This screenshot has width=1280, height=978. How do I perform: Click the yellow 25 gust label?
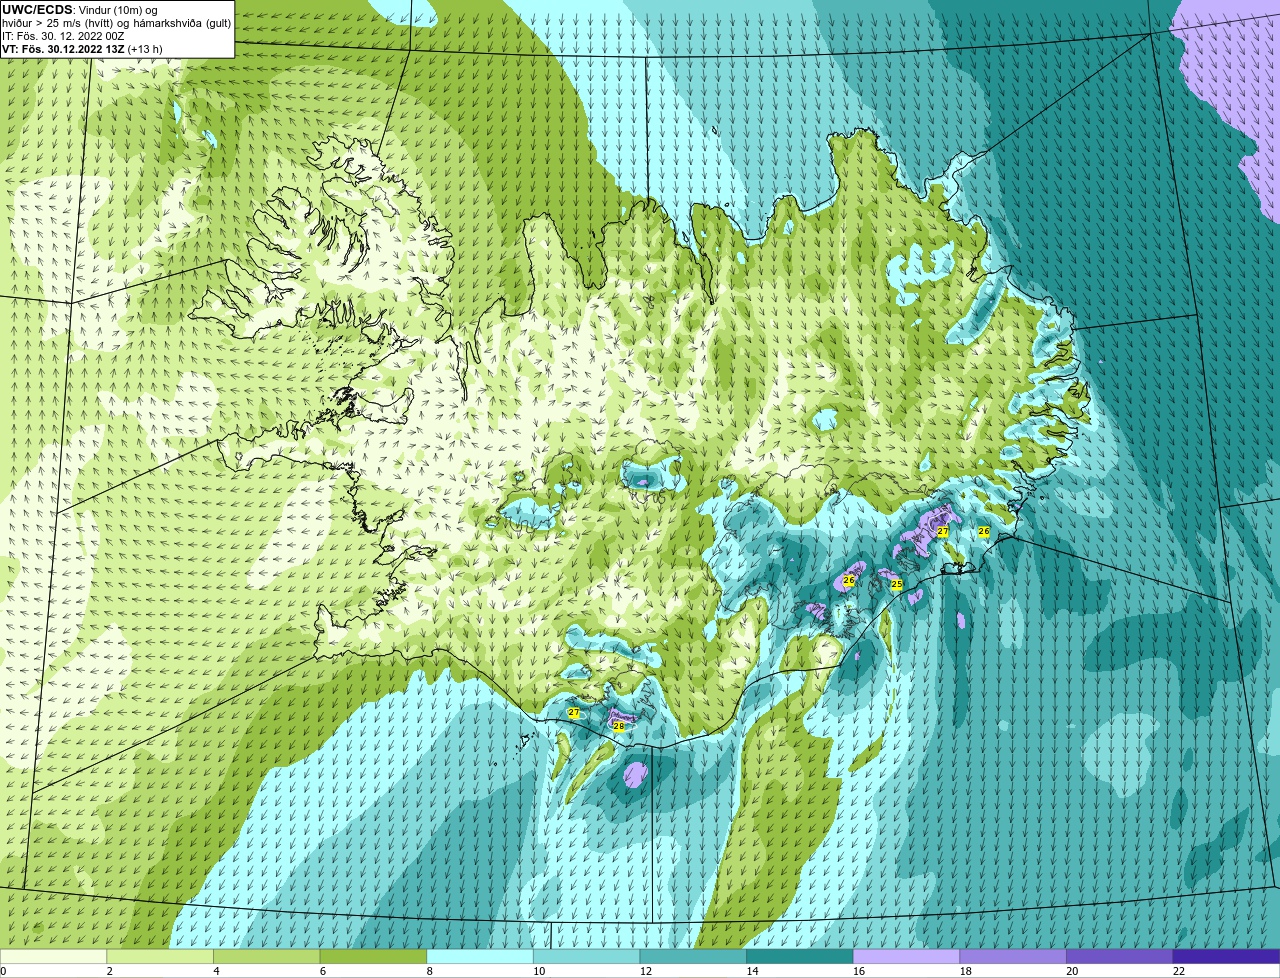point(897,584)
